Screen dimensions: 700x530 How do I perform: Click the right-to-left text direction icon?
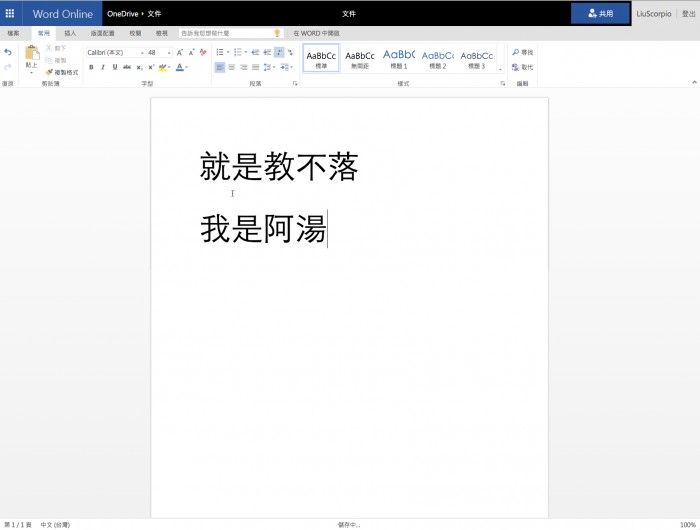(291, 52)
